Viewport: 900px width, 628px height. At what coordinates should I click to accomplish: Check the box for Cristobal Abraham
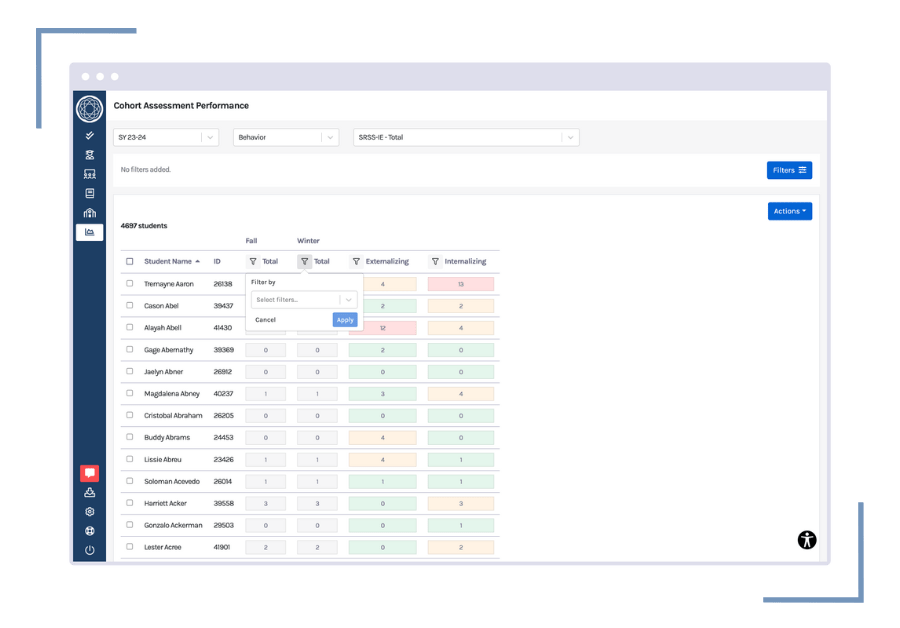point(130,415)
